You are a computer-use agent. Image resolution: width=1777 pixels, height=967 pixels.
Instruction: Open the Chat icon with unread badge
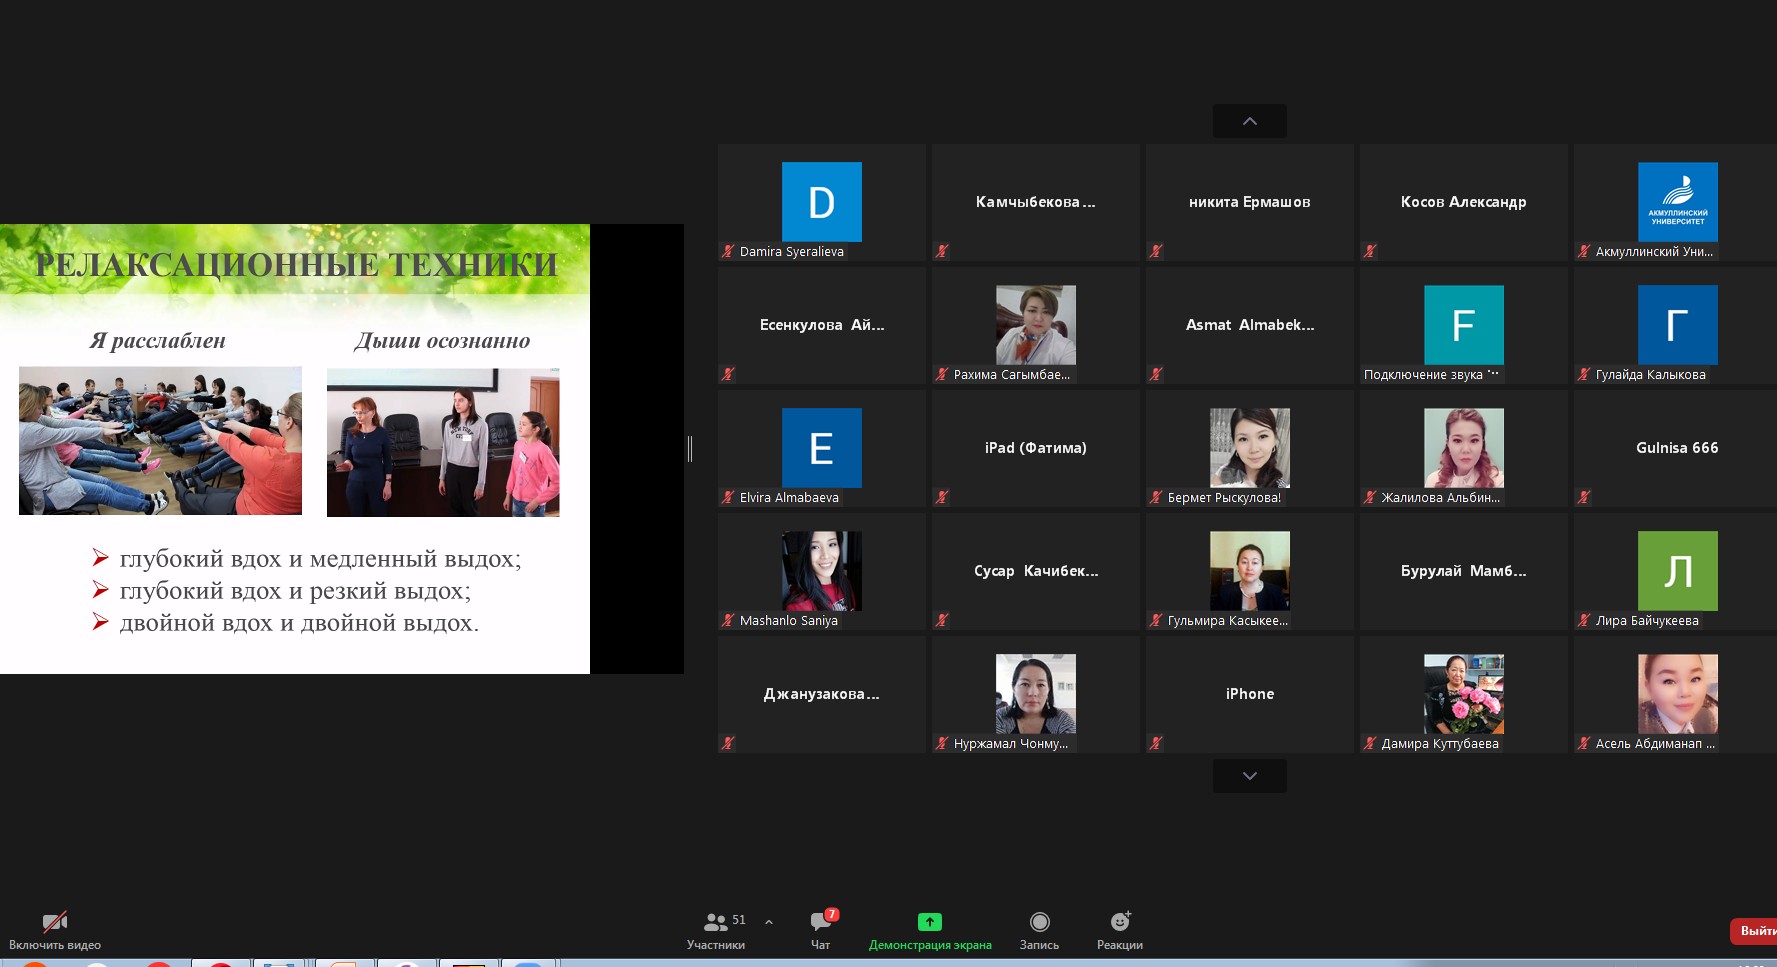821,922
